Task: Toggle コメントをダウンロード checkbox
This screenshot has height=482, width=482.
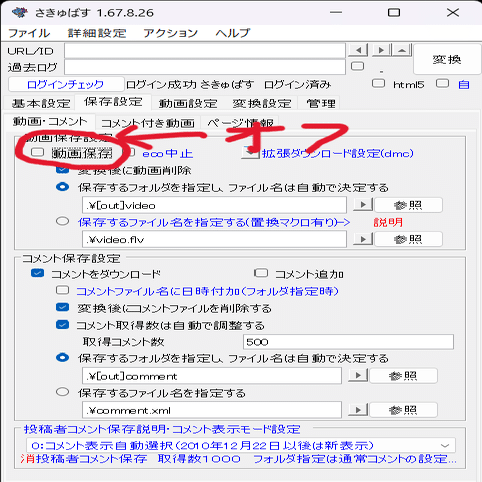Action: click(x=37, y=273)
